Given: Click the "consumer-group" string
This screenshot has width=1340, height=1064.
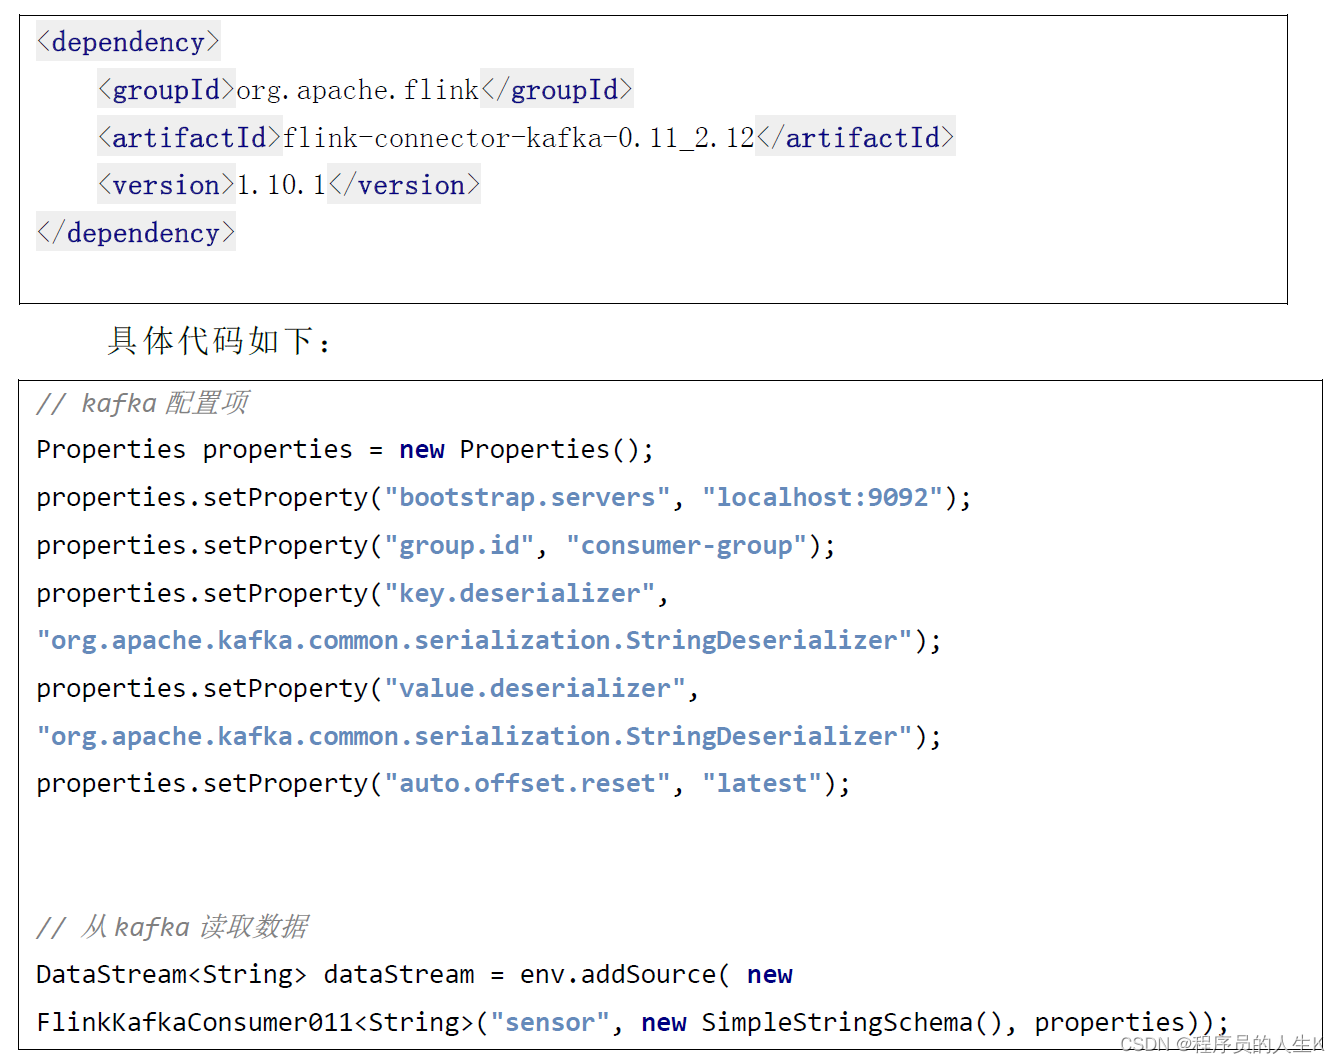Looking at the screenshot, I should click(x=686, y=545).
